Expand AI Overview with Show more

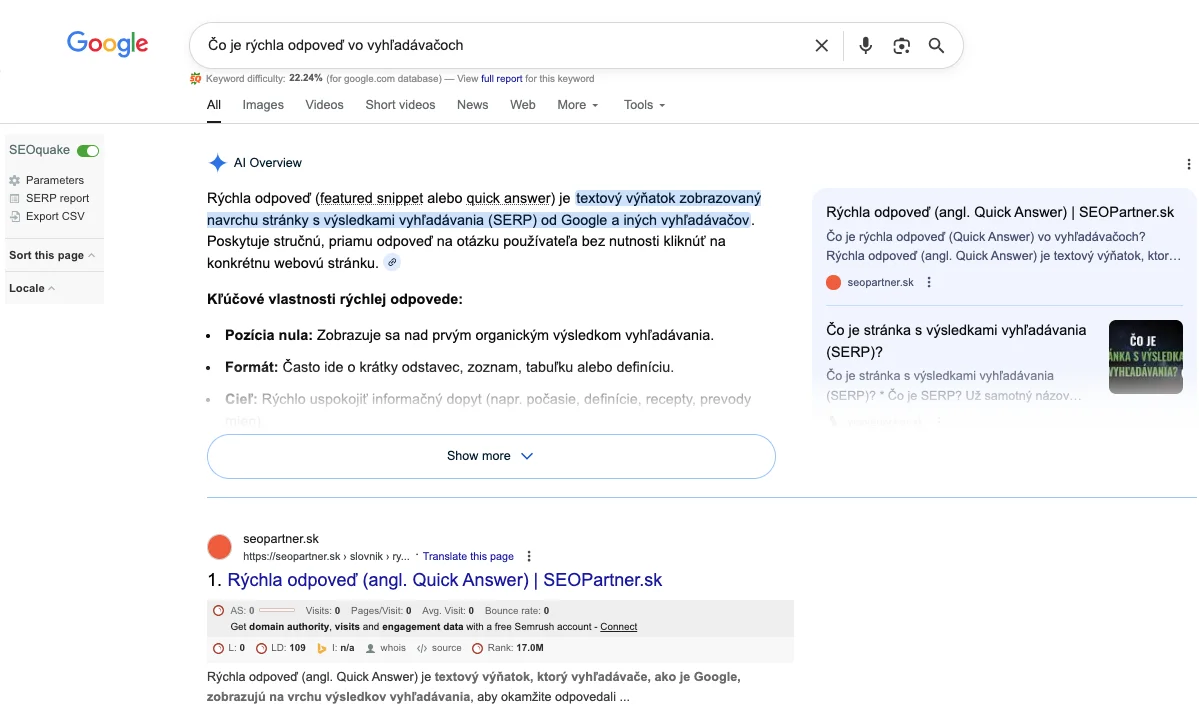tap(490, 456)
